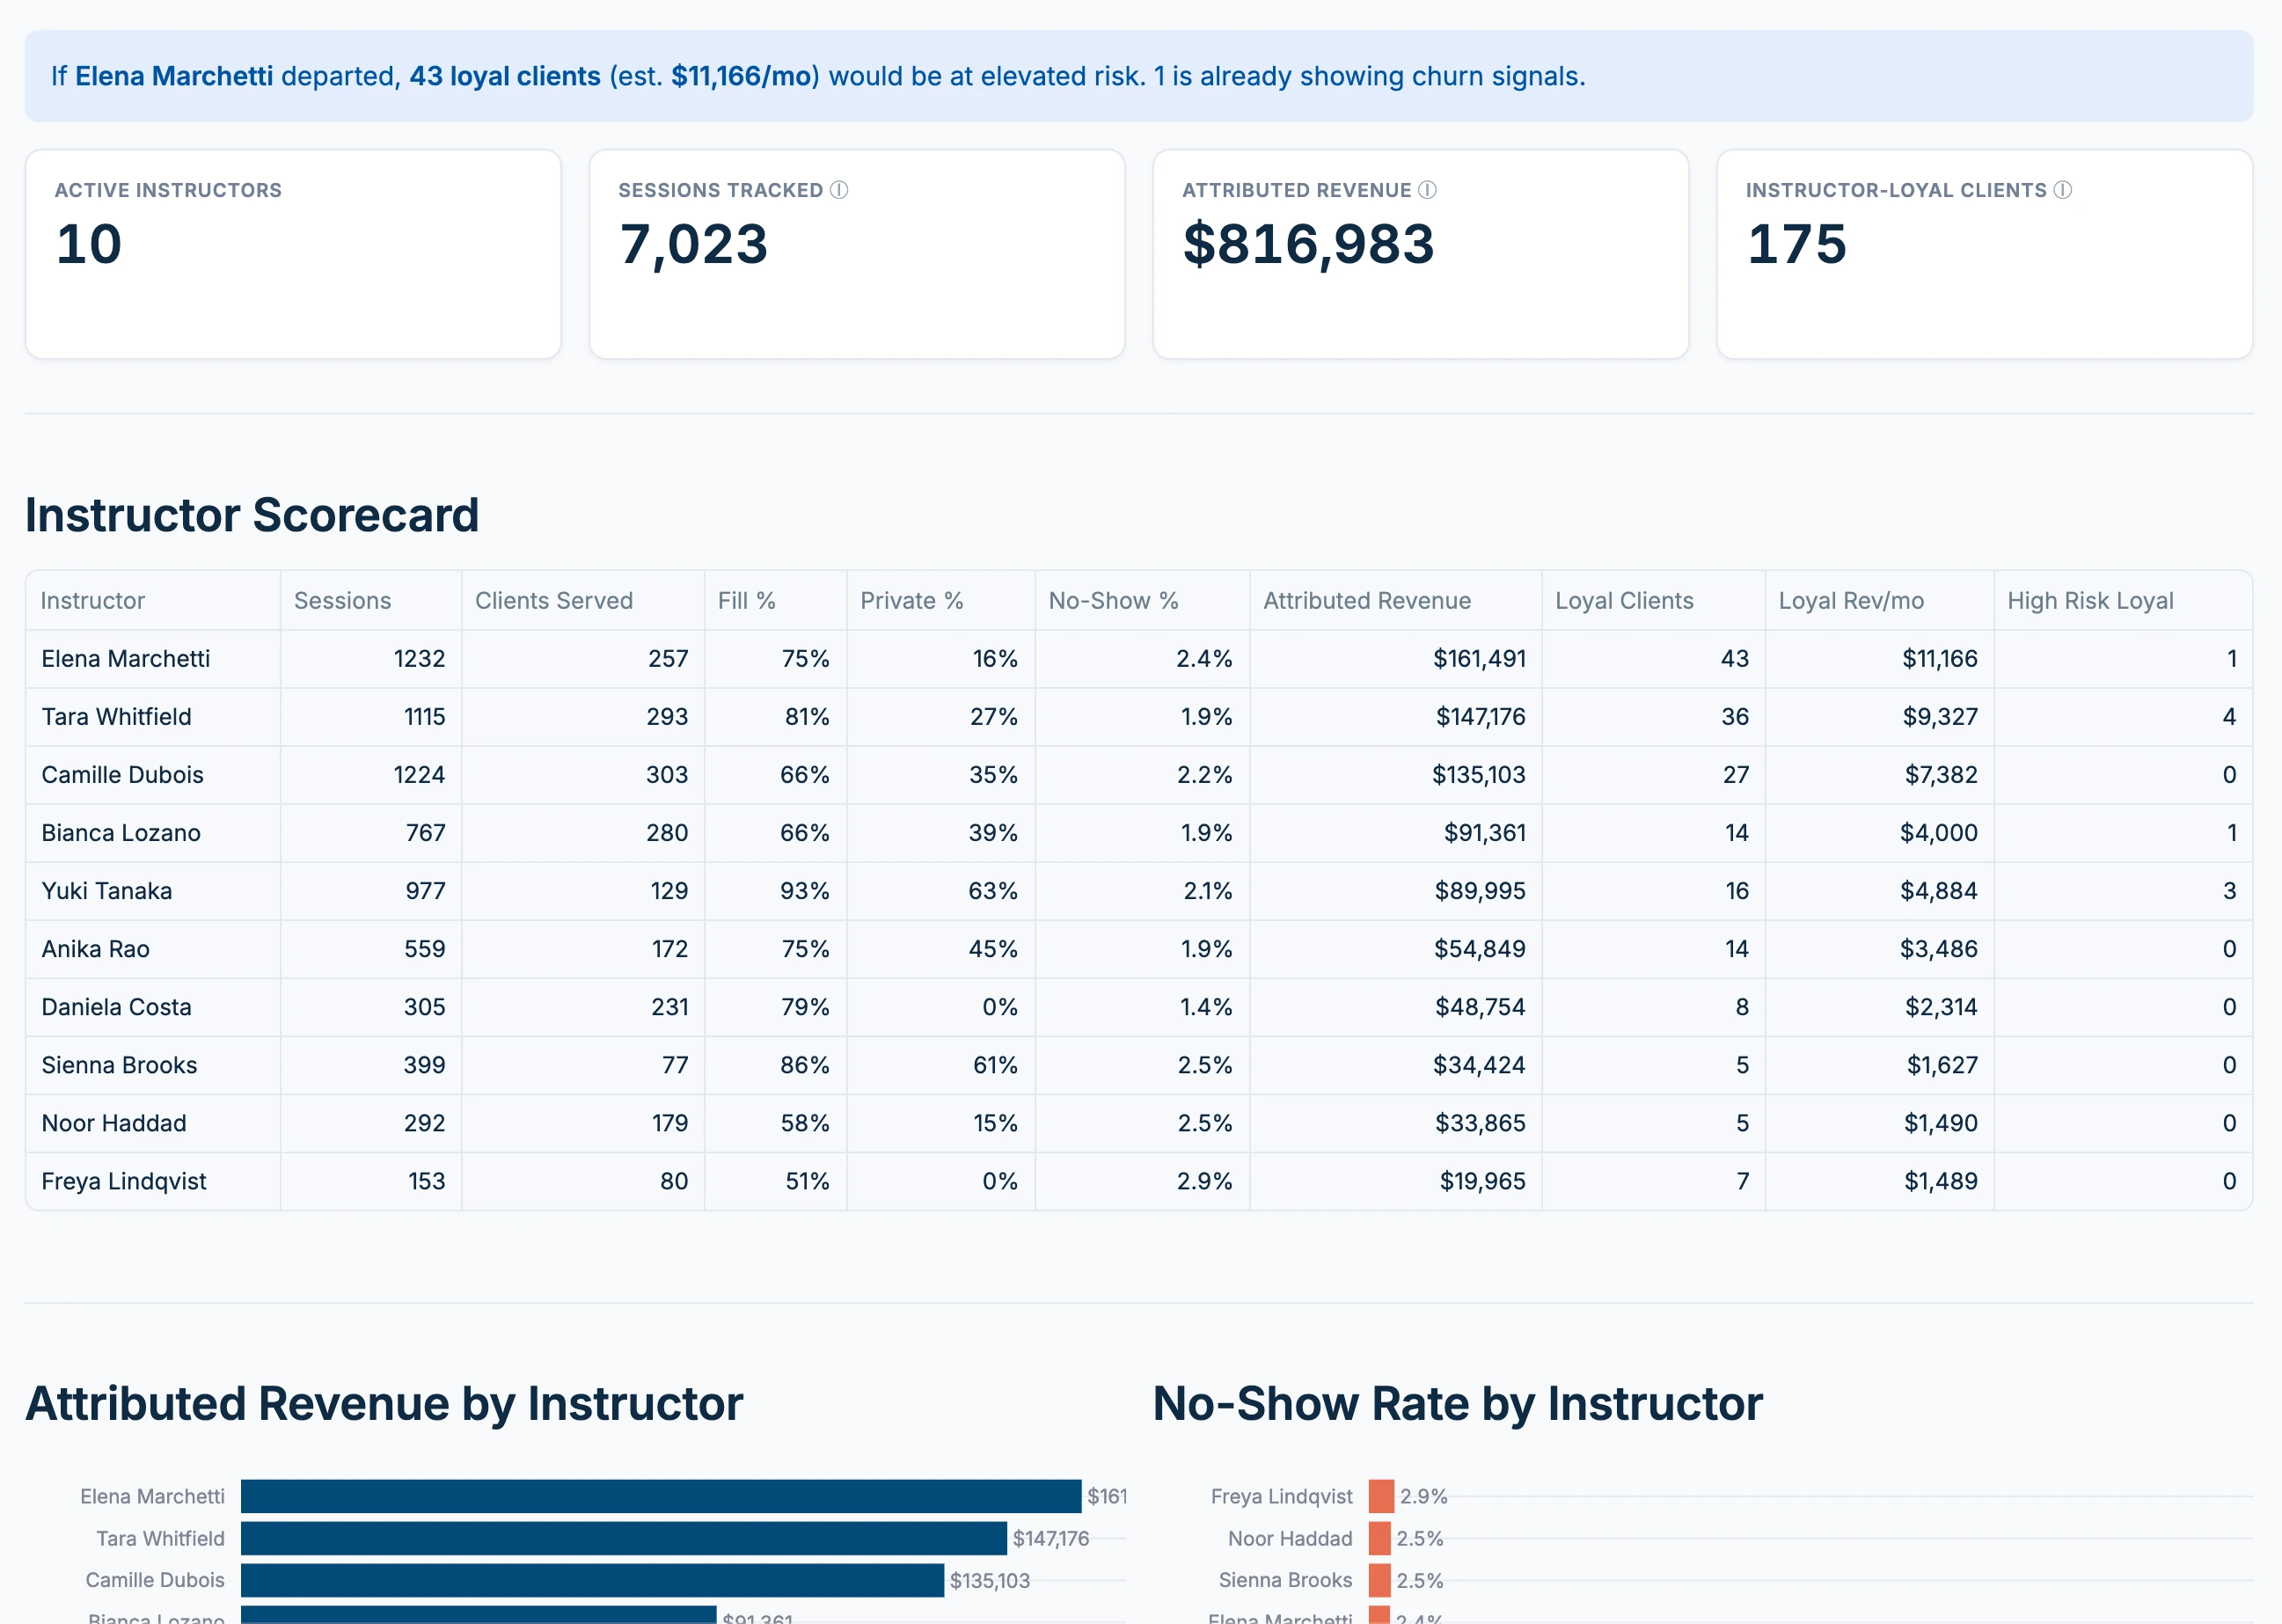The width and height of the screenshot is (2282, 1624).
Task: Click the Instructor-Loyal Clients value 175
Action: pyautogui.click(x=1797, y=244)
